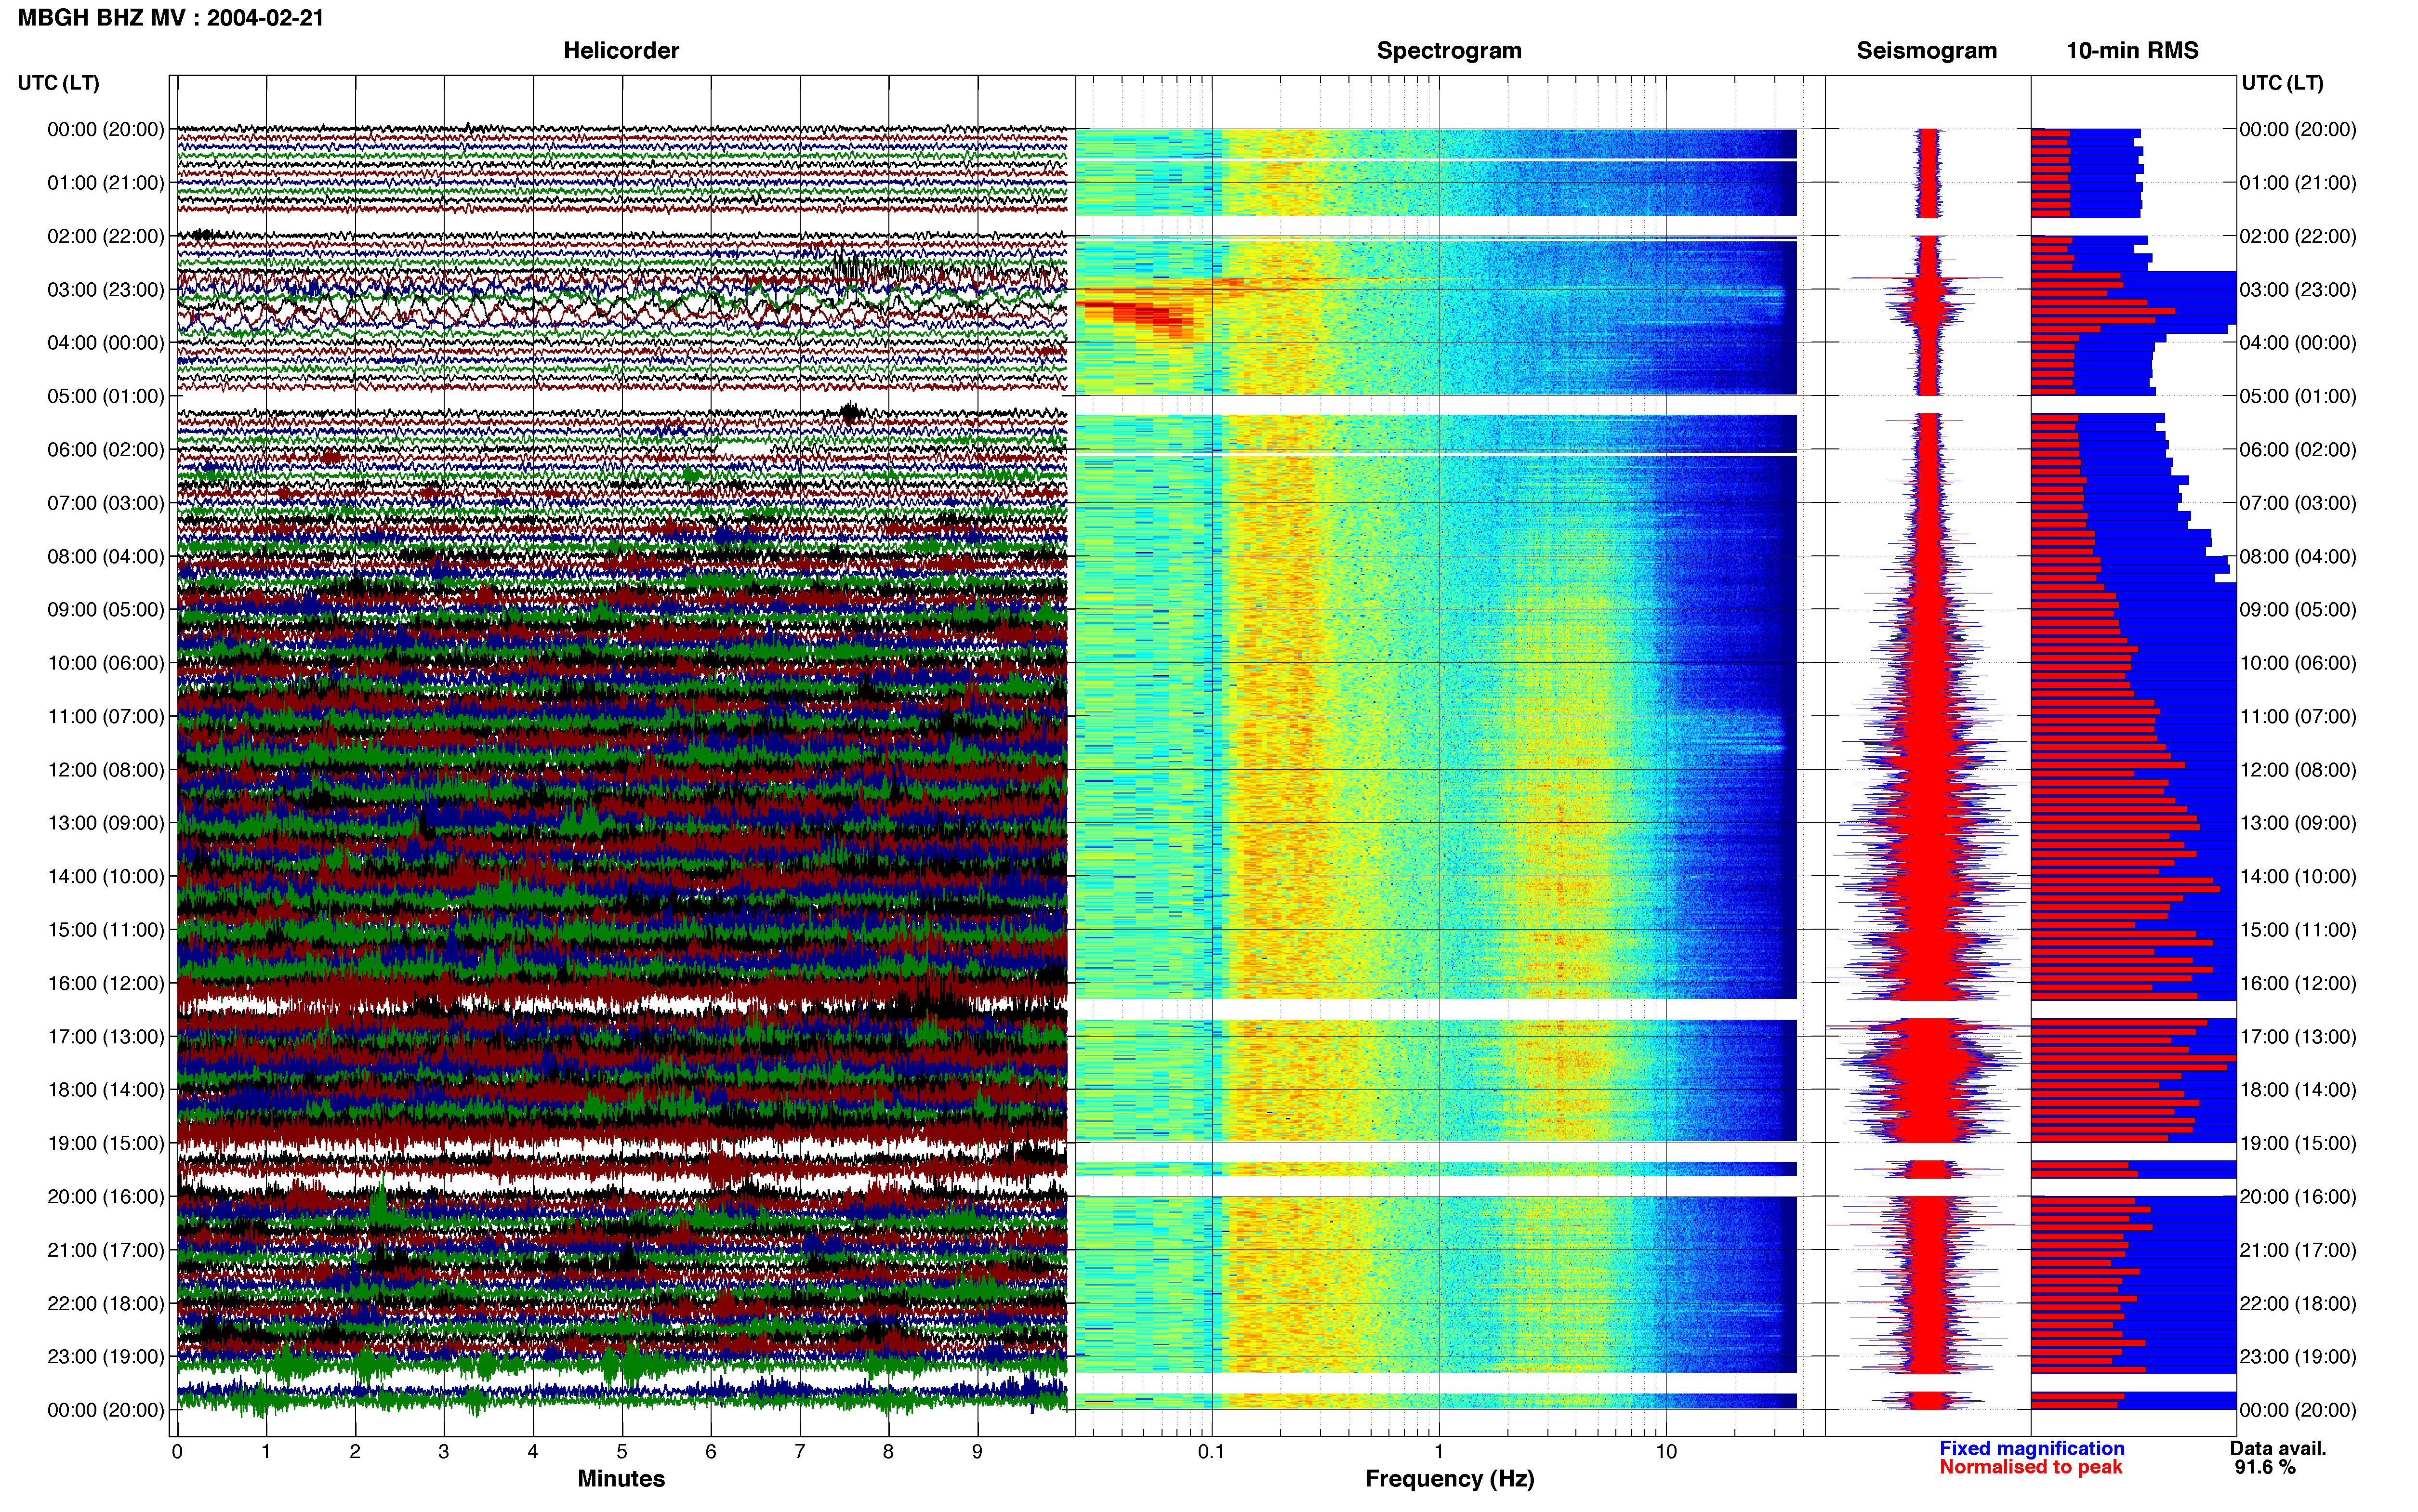Click the 'Seismogram' panel heading

[x=1926, y=50]
